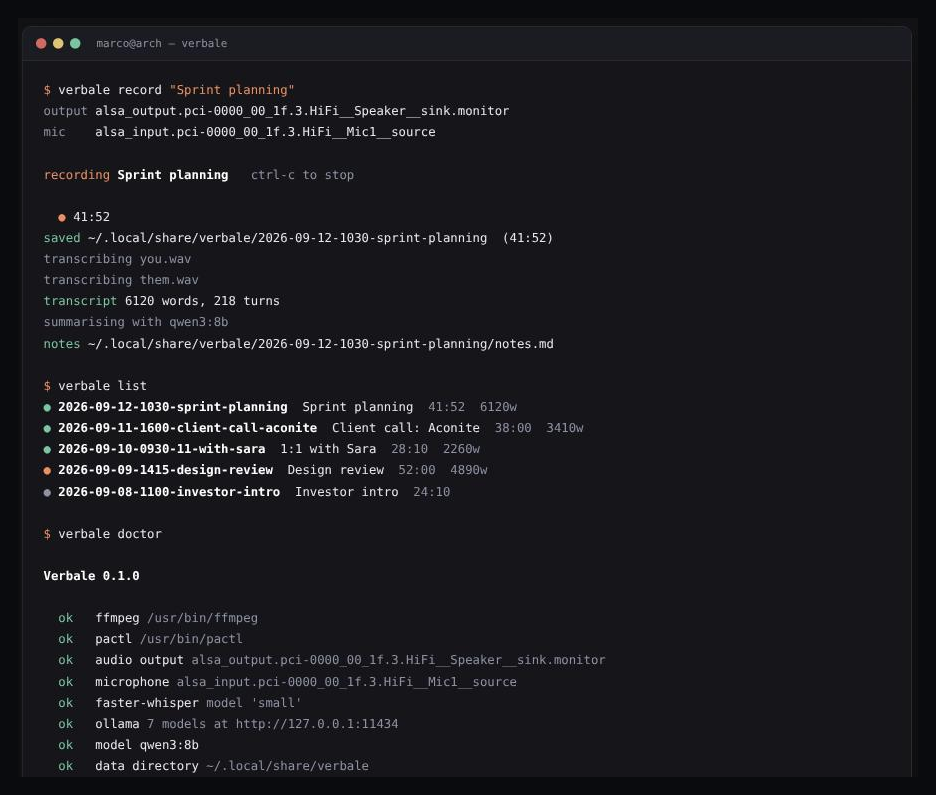
Task: Click the notes.md file path
Action: [321, 344]
